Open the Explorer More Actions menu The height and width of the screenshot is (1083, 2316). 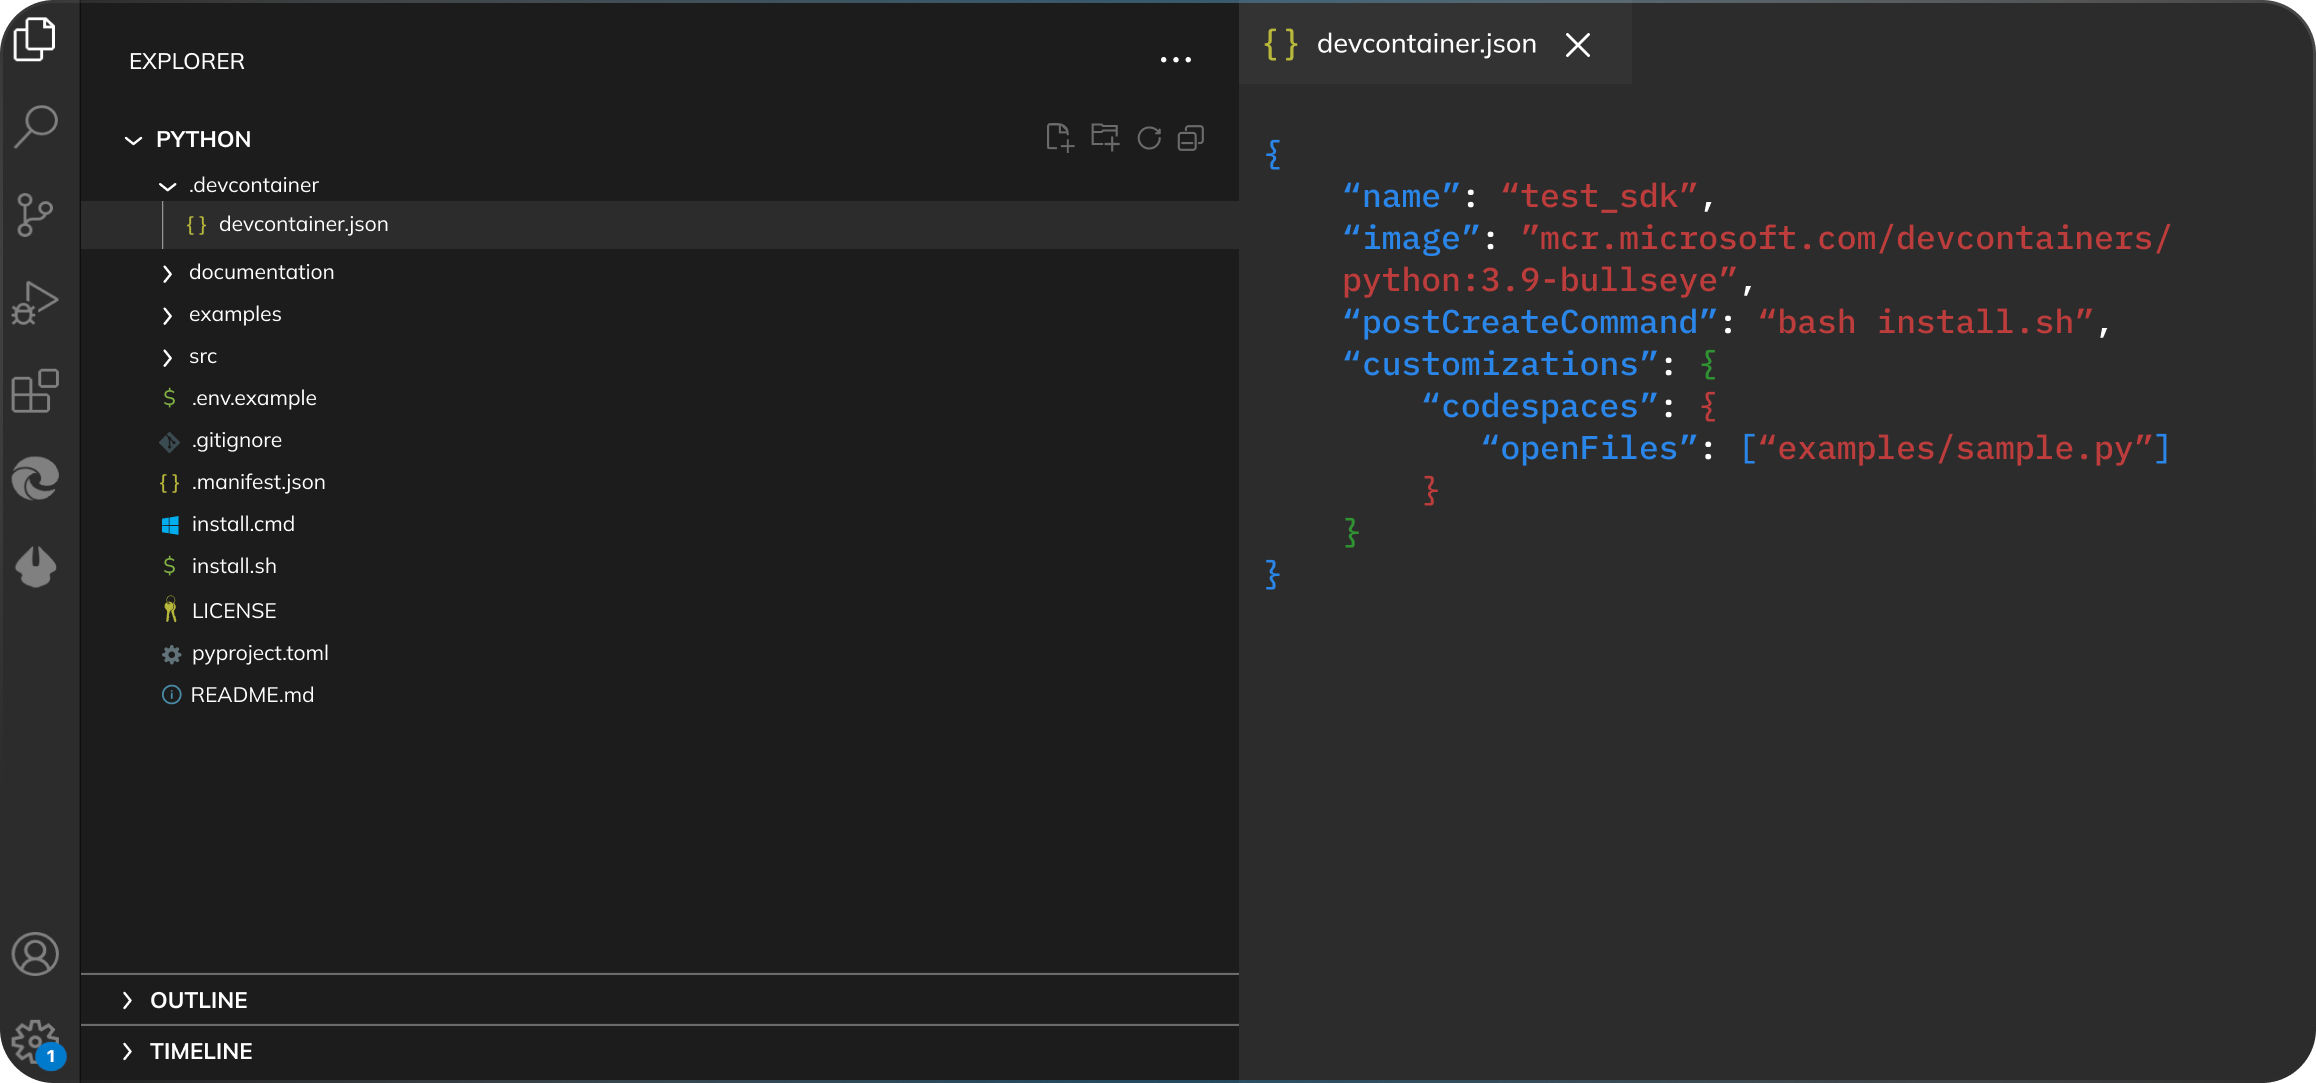tap(1176, 60)
